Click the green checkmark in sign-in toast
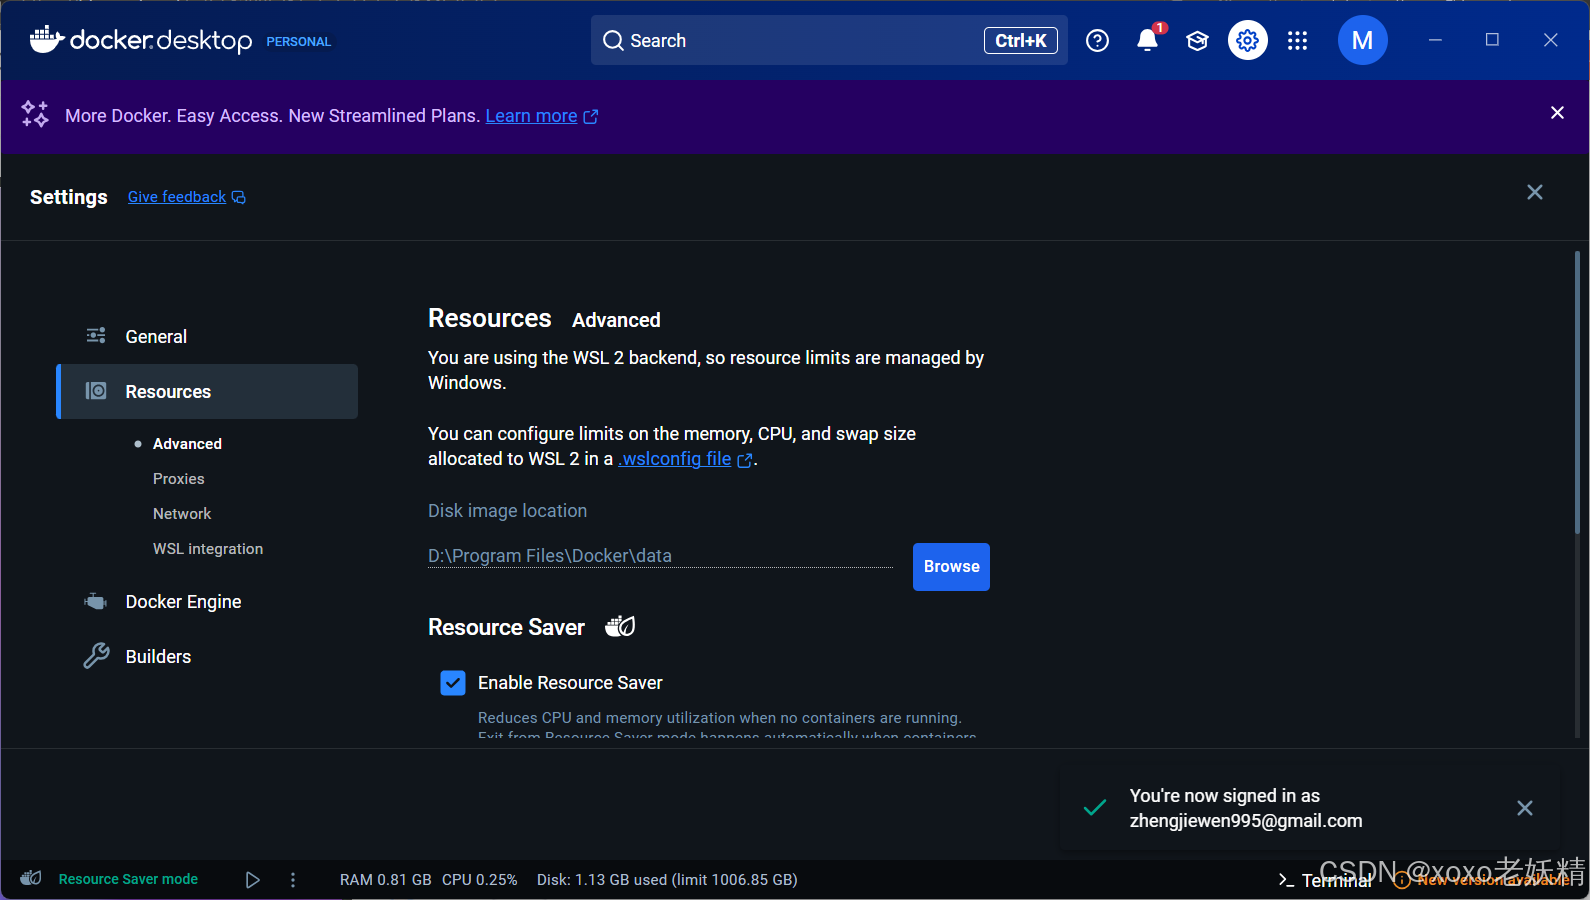The image size is (1590, 900). coord(1095,807)
